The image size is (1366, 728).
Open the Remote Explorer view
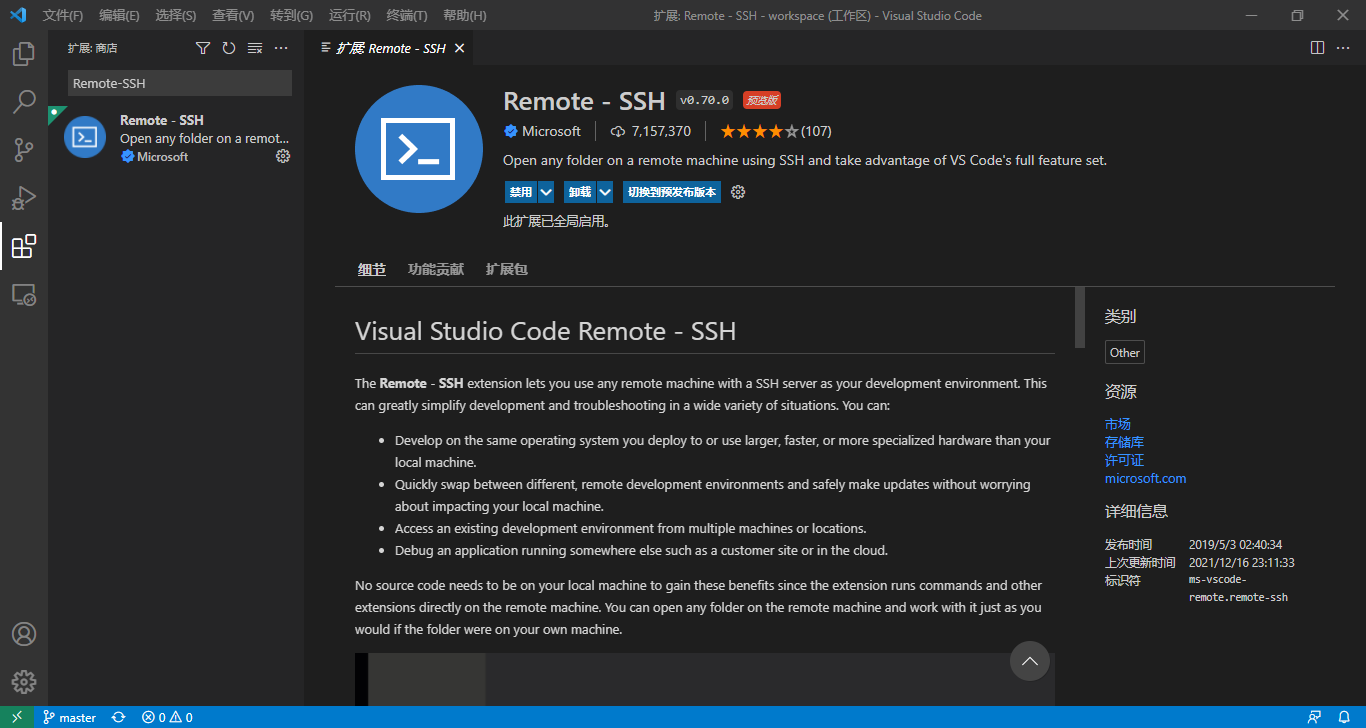24,294
